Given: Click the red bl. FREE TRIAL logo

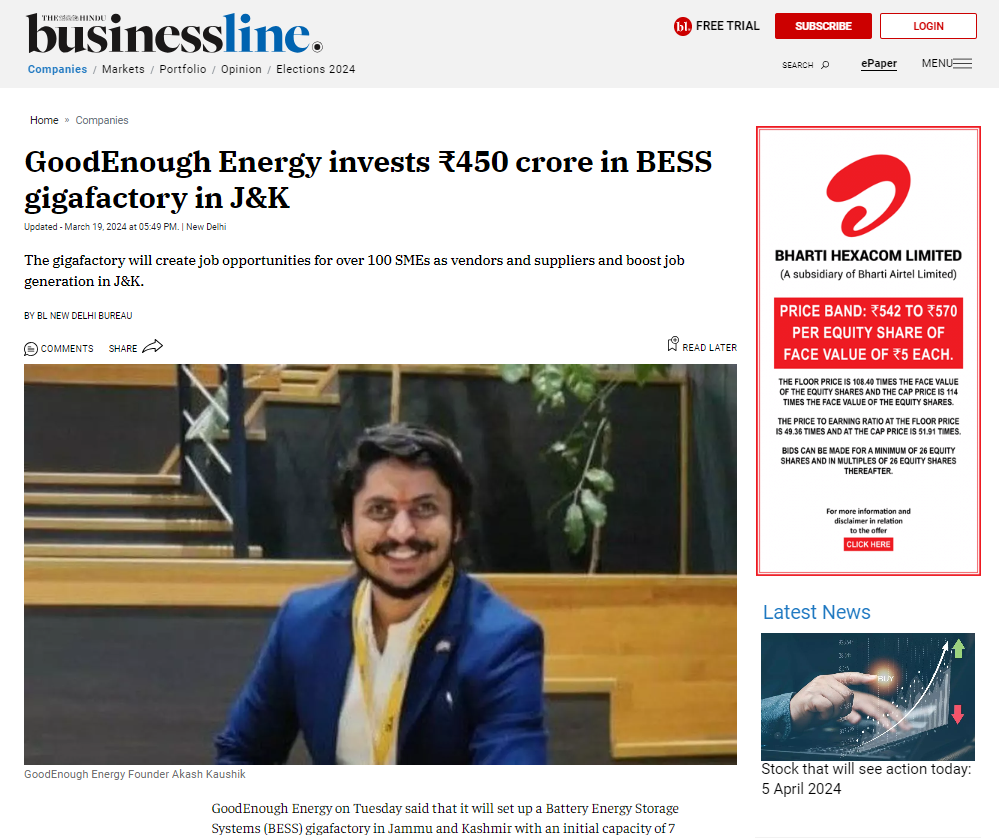Looking at the screenshot, I should point(682,26).
